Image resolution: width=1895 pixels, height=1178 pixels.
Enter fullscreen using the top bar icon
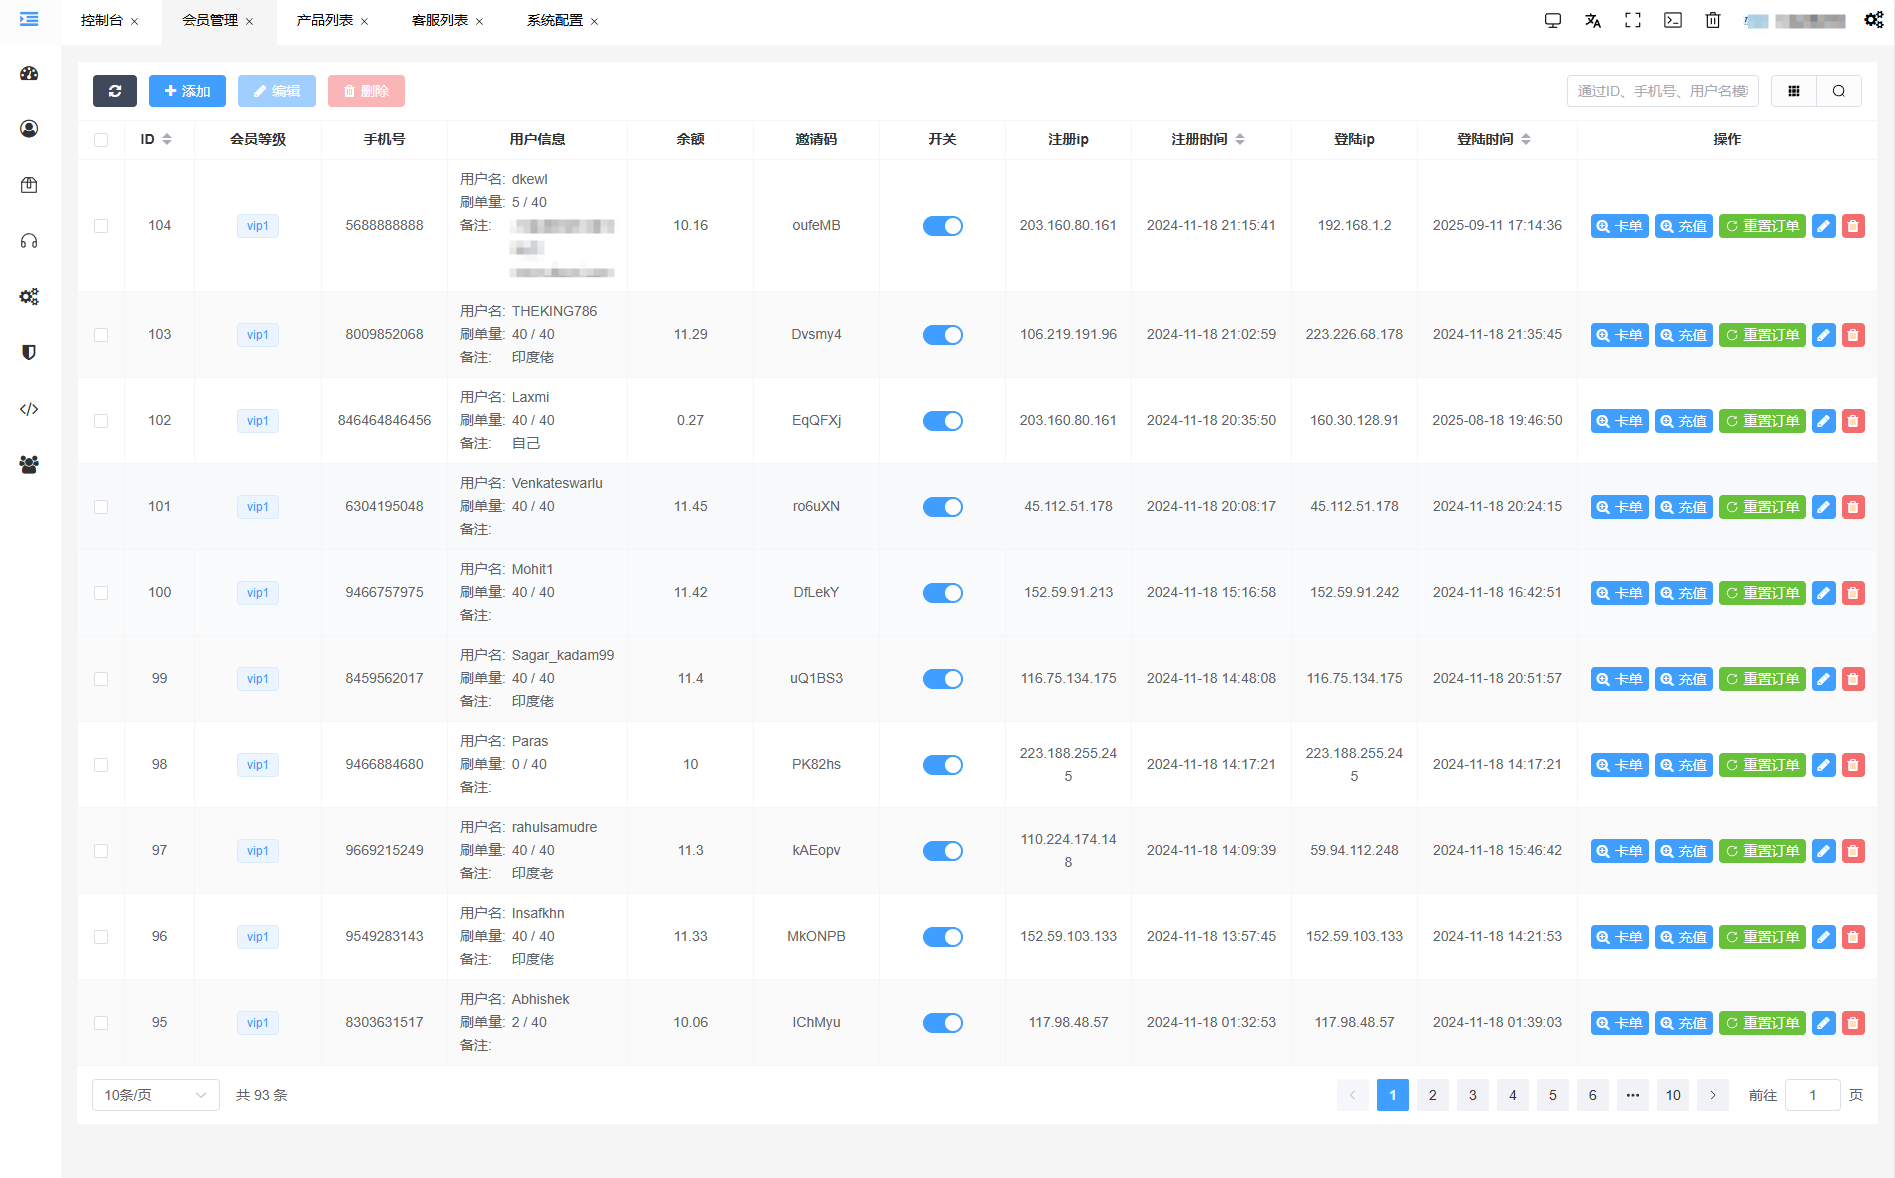[x=1633, y=20]
